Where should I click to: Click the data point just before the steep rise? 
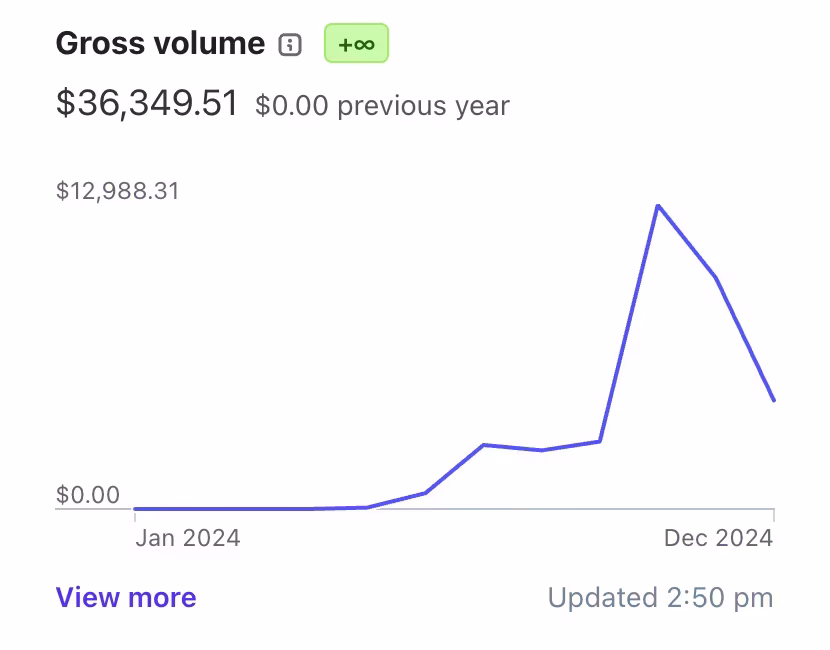(x=600, y=441)
